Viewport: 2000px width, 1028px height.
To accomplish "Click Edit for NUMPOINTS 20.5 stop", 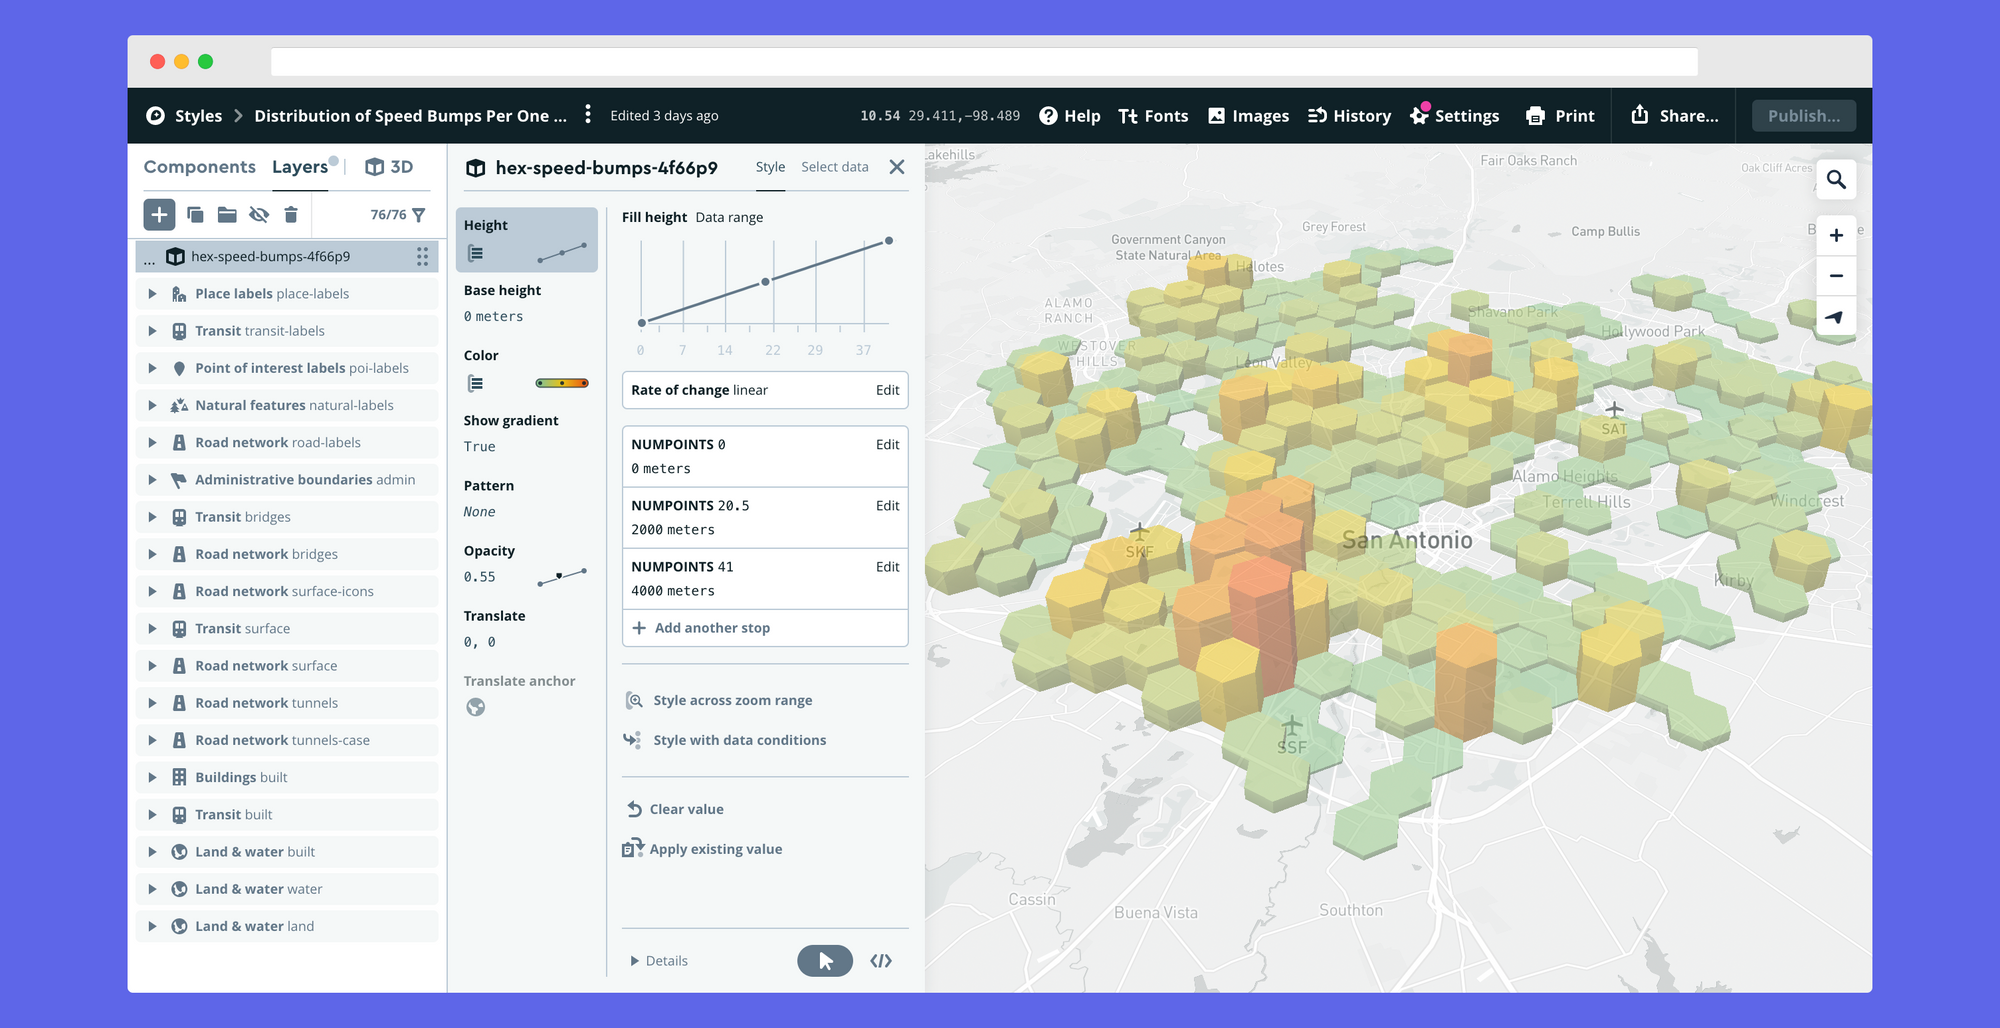I will [887, 506].
